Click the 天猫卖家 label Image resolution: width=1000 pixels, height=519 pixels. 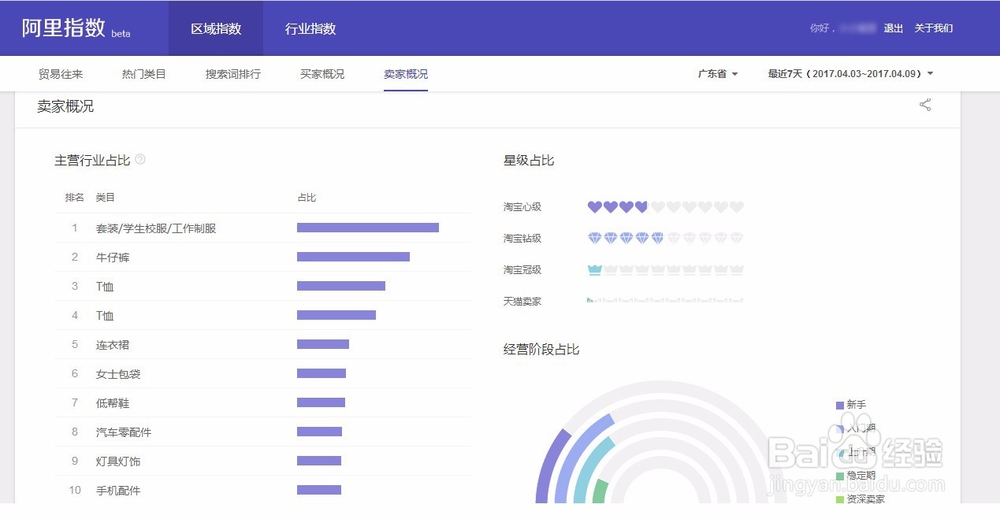[522, 301]
